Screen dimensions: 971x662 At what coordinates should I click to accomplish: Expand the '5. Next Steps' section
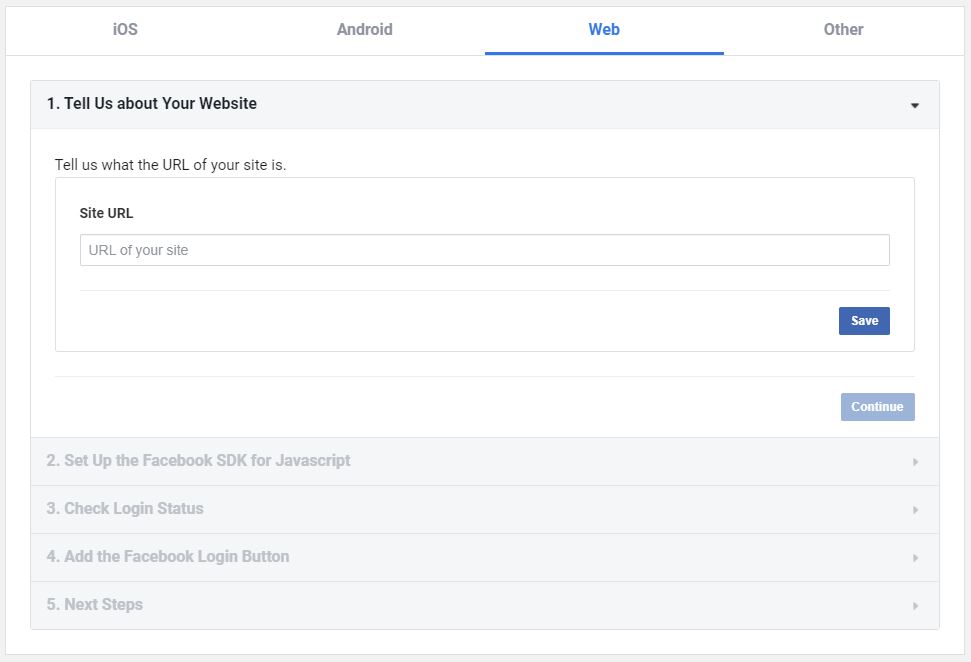(95, 605)
